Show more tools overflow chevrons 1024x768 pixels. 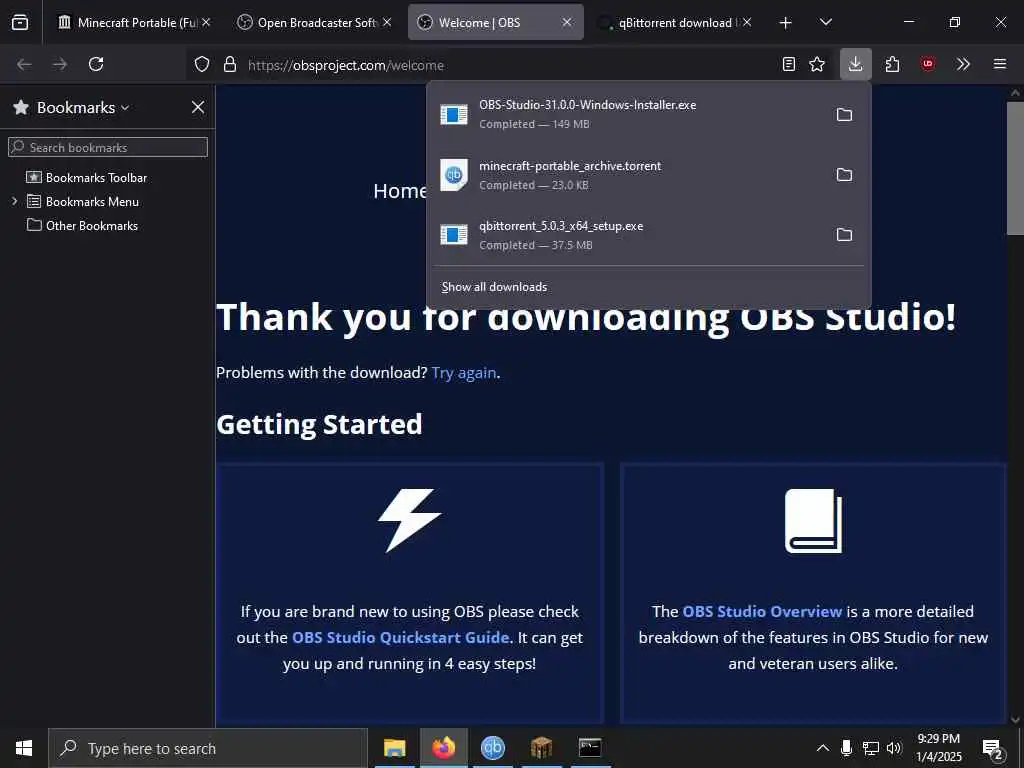pos(963,64)
